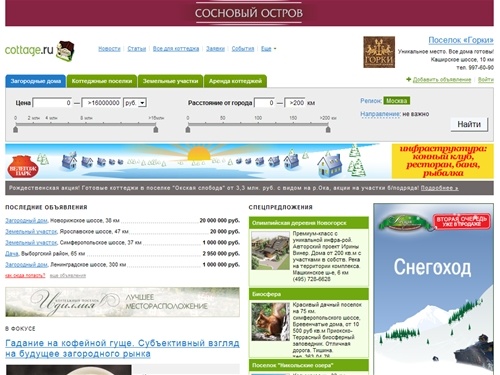Select the Коттеджные поселки tab
The width and height of the screenshot is (500, 375).
tap(102, 81)
